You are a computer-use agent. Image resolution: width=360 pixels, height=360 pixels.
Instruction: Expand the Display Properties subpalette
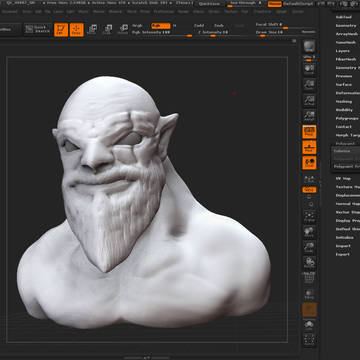coord(347,221)
